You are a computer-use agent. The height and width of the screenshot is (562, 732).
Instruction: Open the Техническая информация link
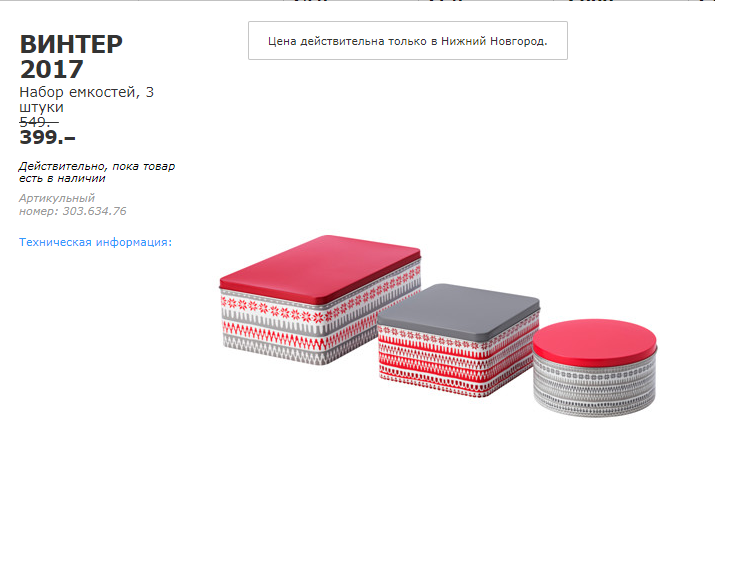(x=95, y=242)
